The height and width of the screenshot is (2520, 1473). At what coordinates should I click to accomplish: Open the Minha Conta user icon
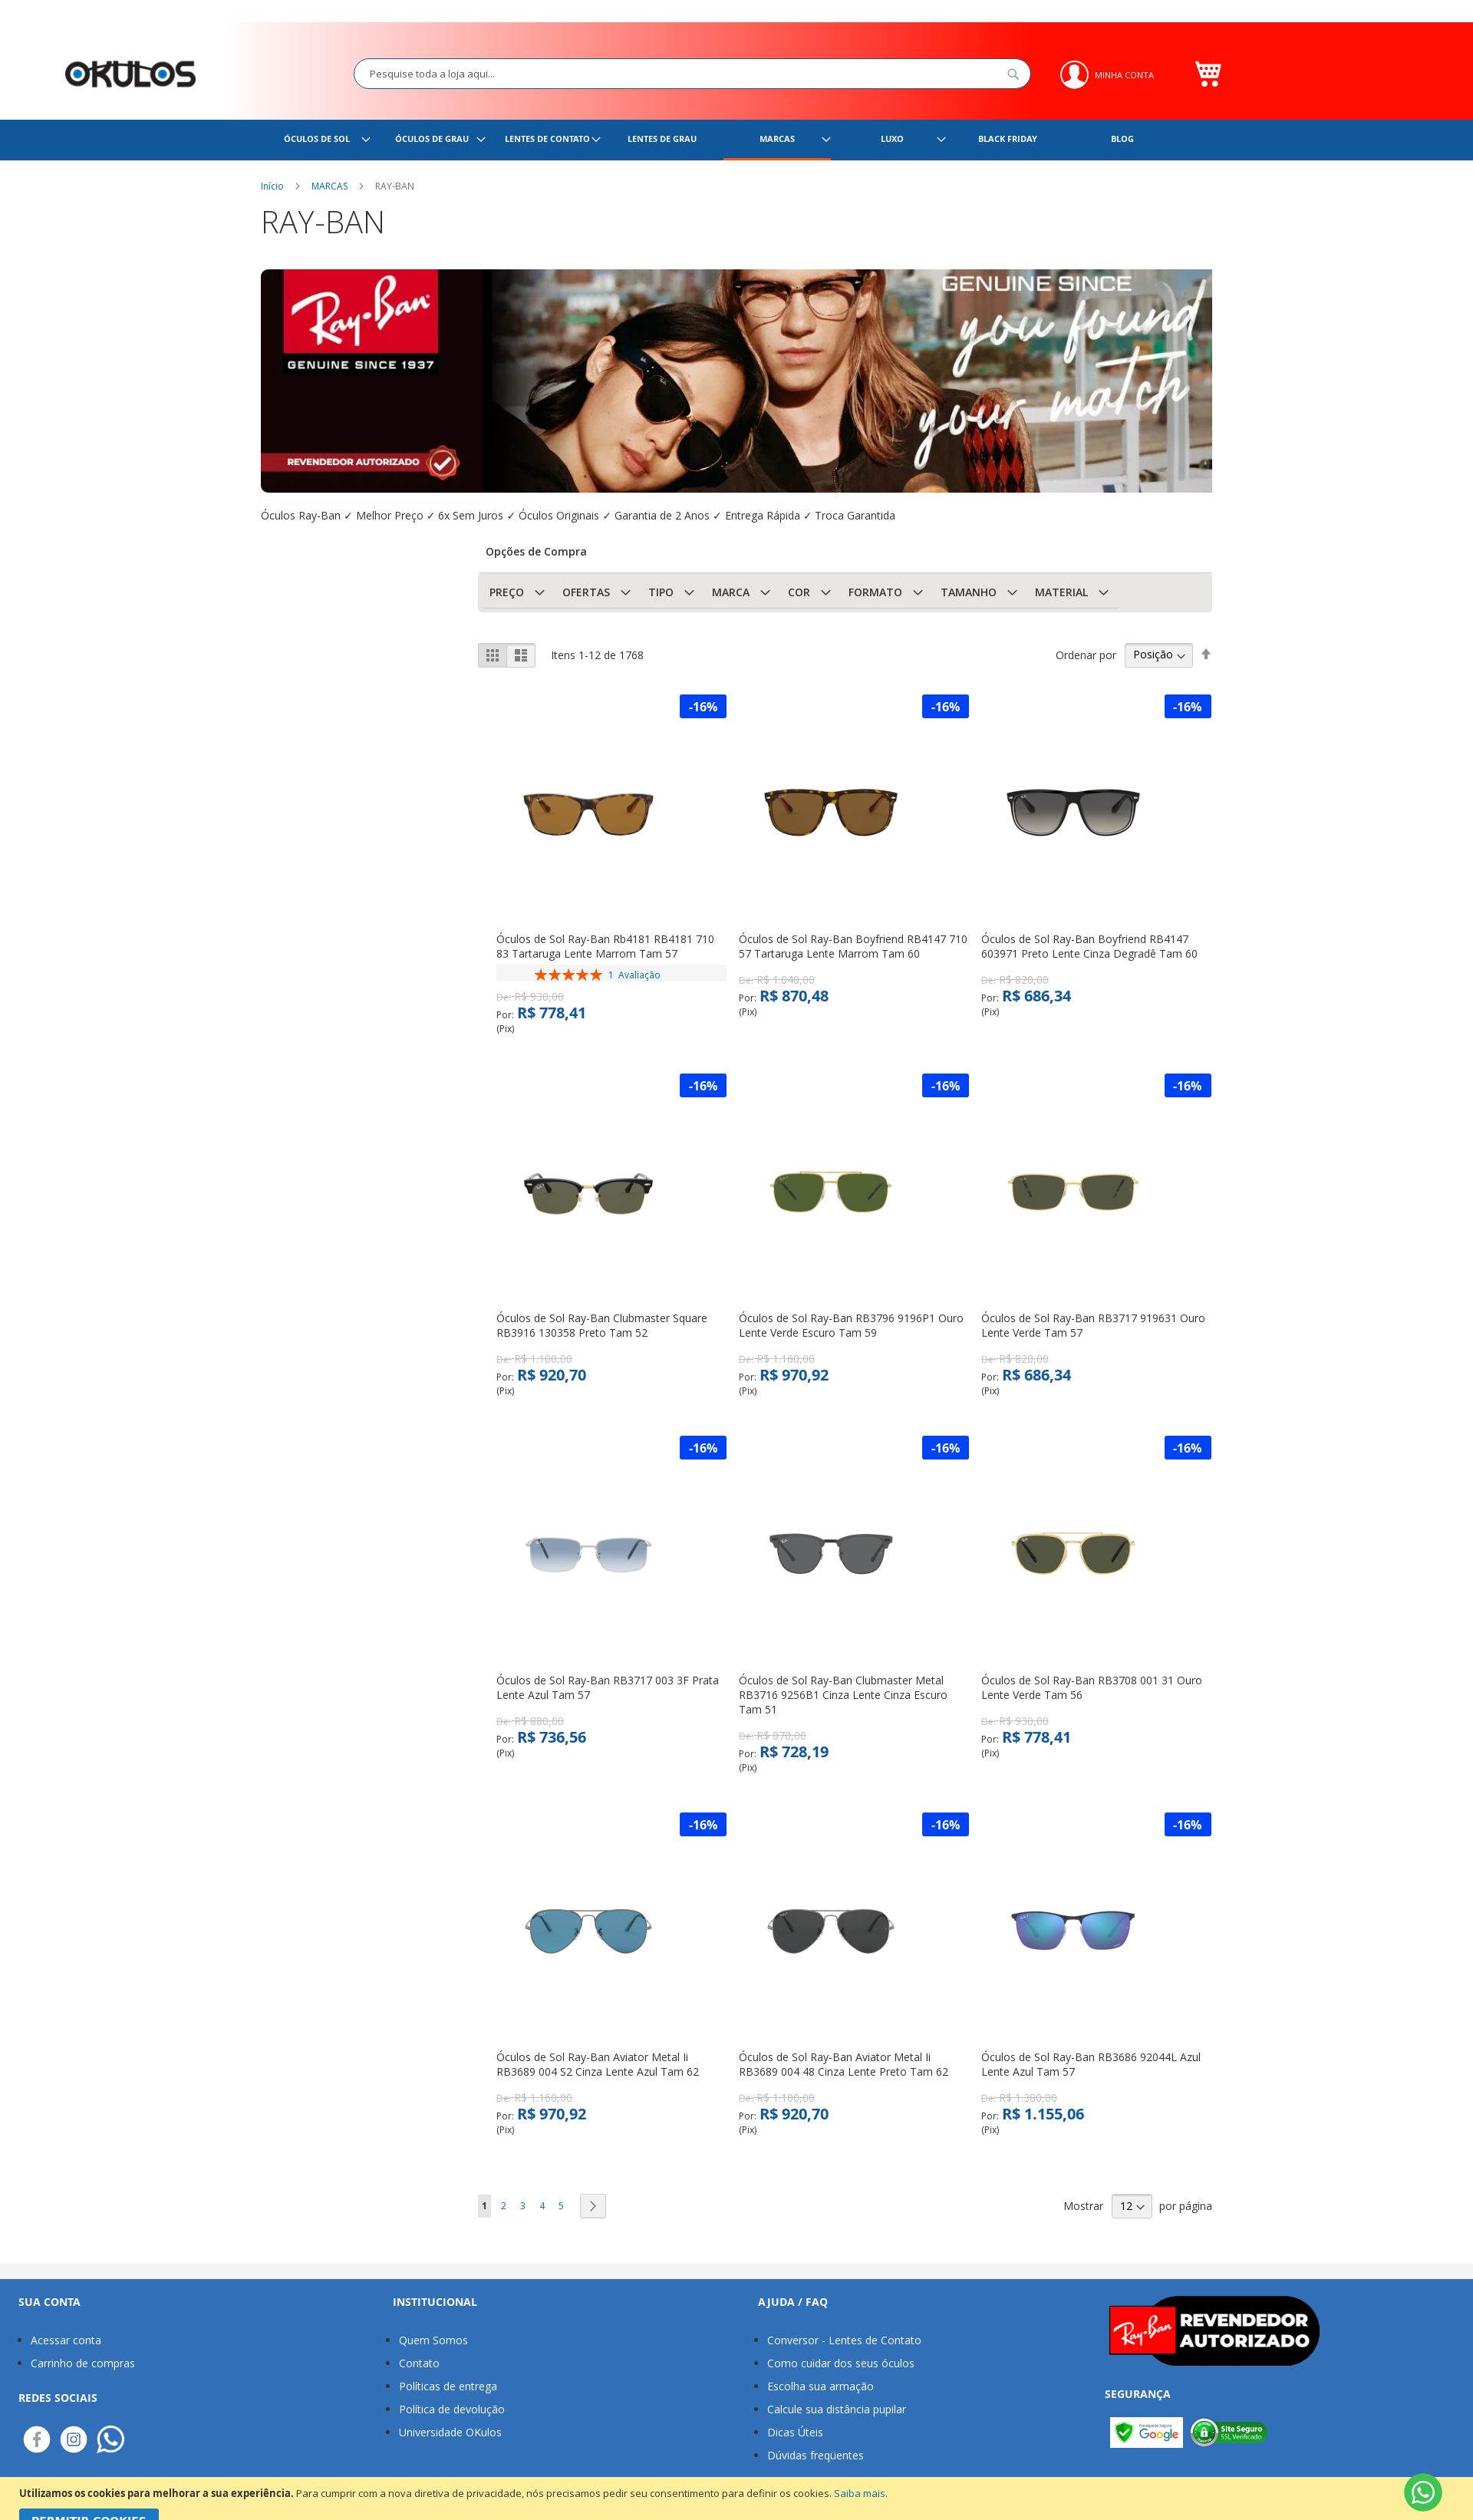(x=1074, y=75)
